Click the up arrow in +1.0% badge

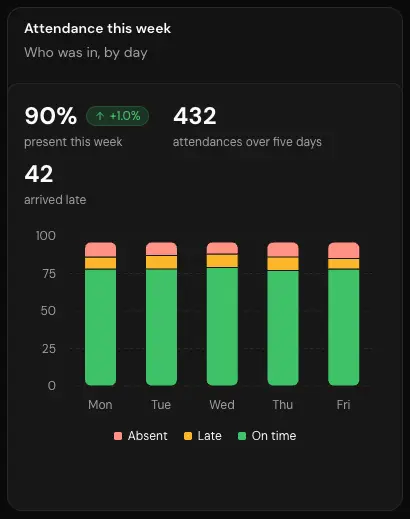100,116
